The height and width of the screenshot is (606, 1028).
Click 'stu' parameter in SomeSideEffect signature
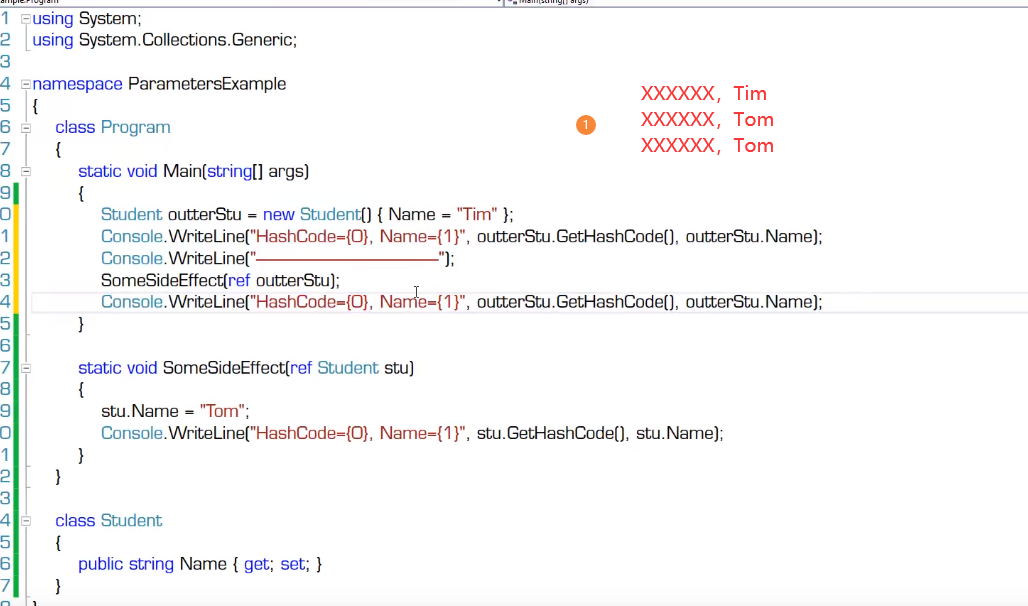396,368
